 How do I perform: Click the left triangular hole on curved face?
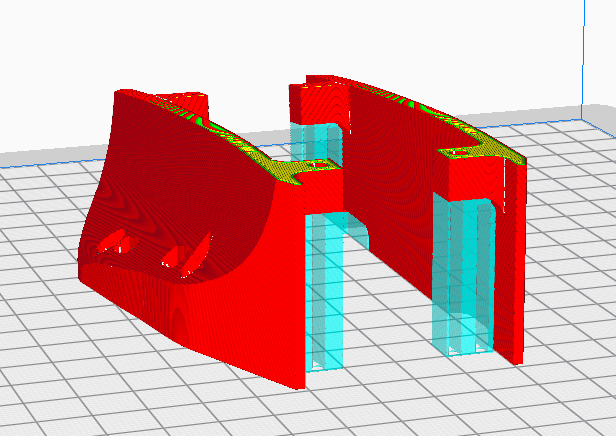(x=117, y=241)
